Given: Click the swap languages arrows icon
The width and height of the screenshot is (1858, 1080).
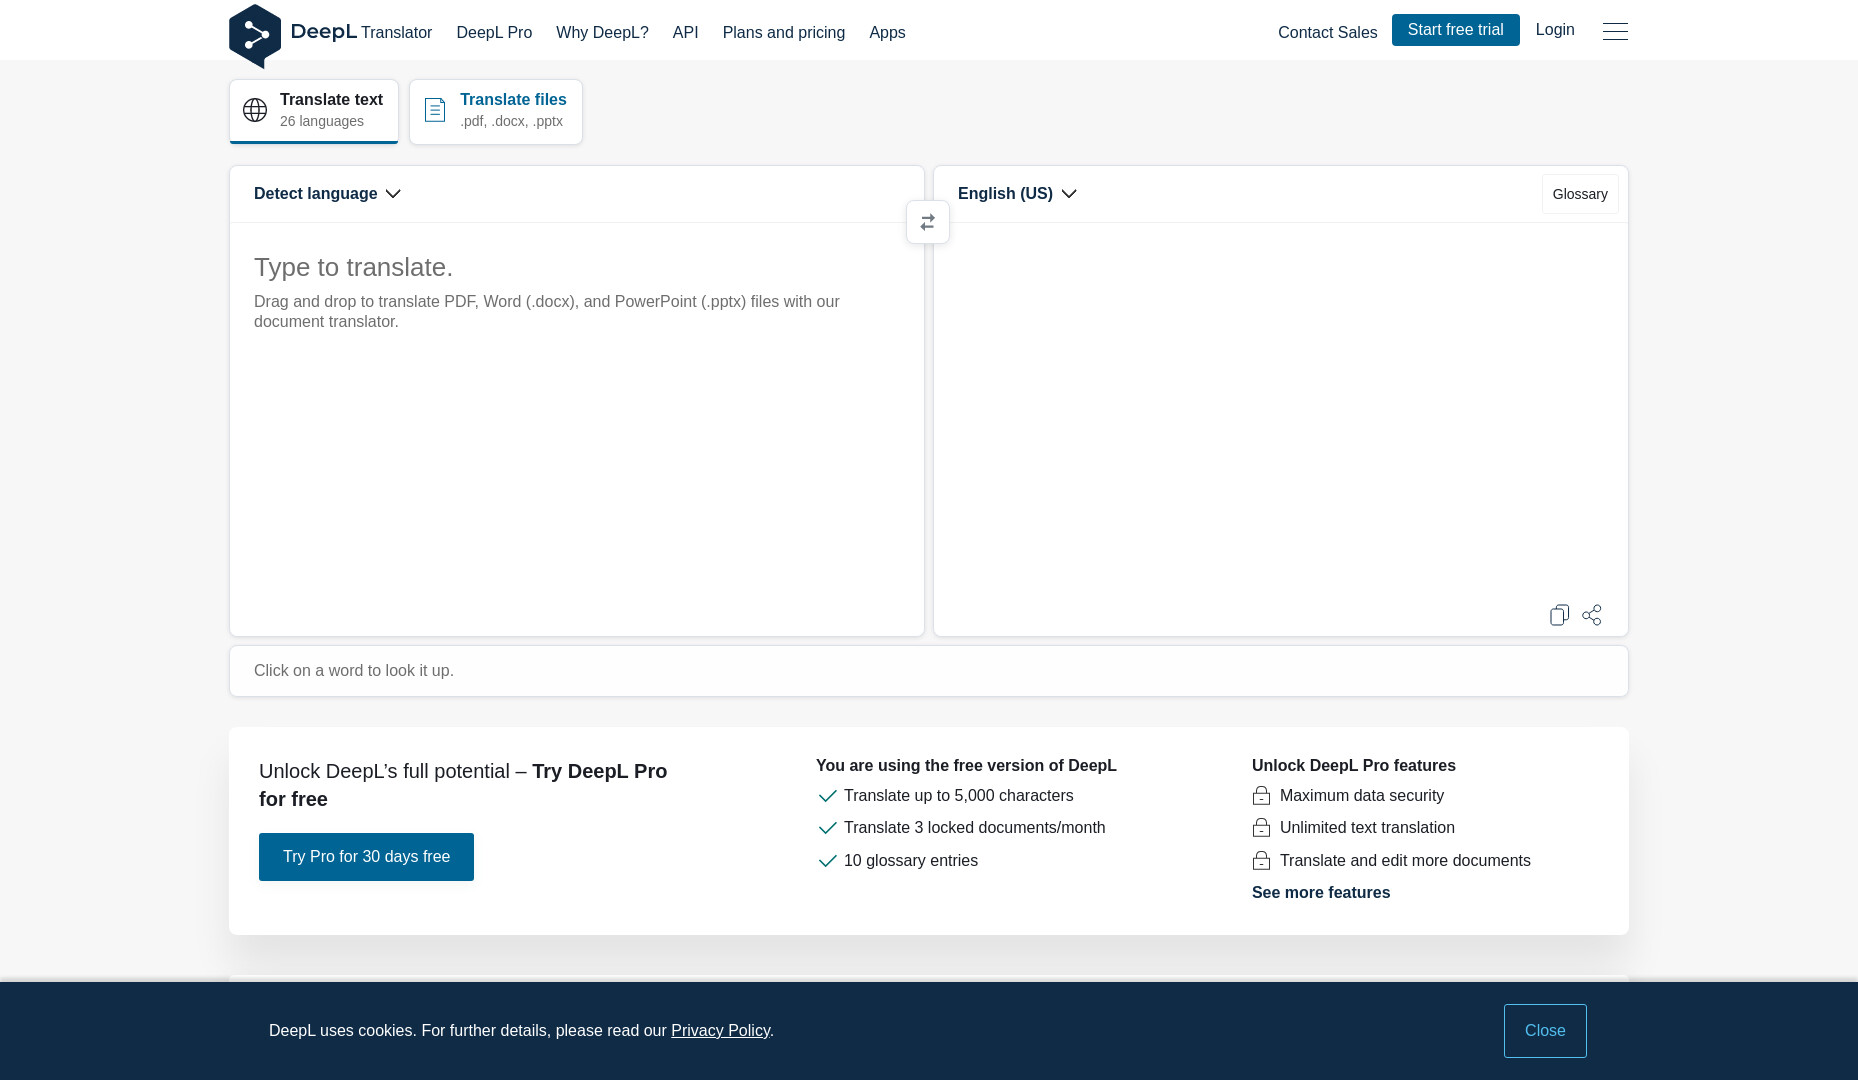Looking at the screenshot, I should (928, 222).
